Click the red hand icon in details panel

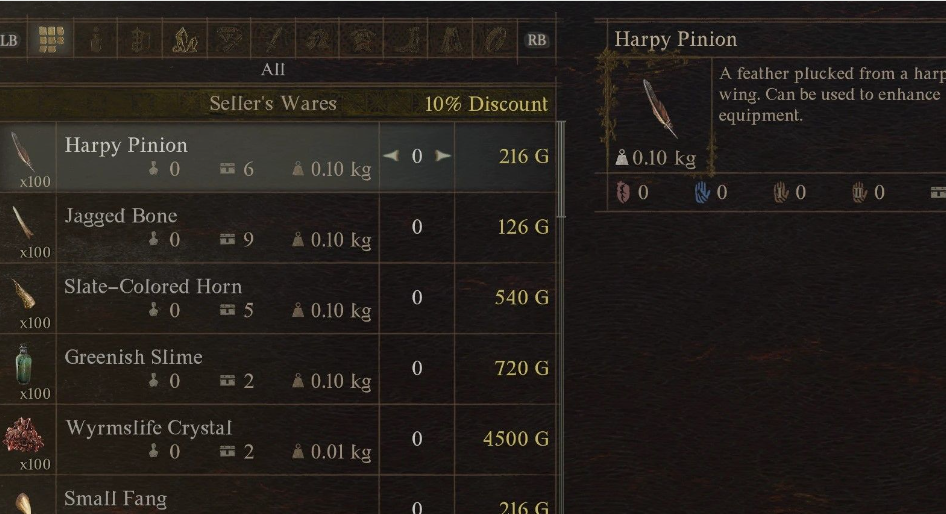[x=624, y=192]
